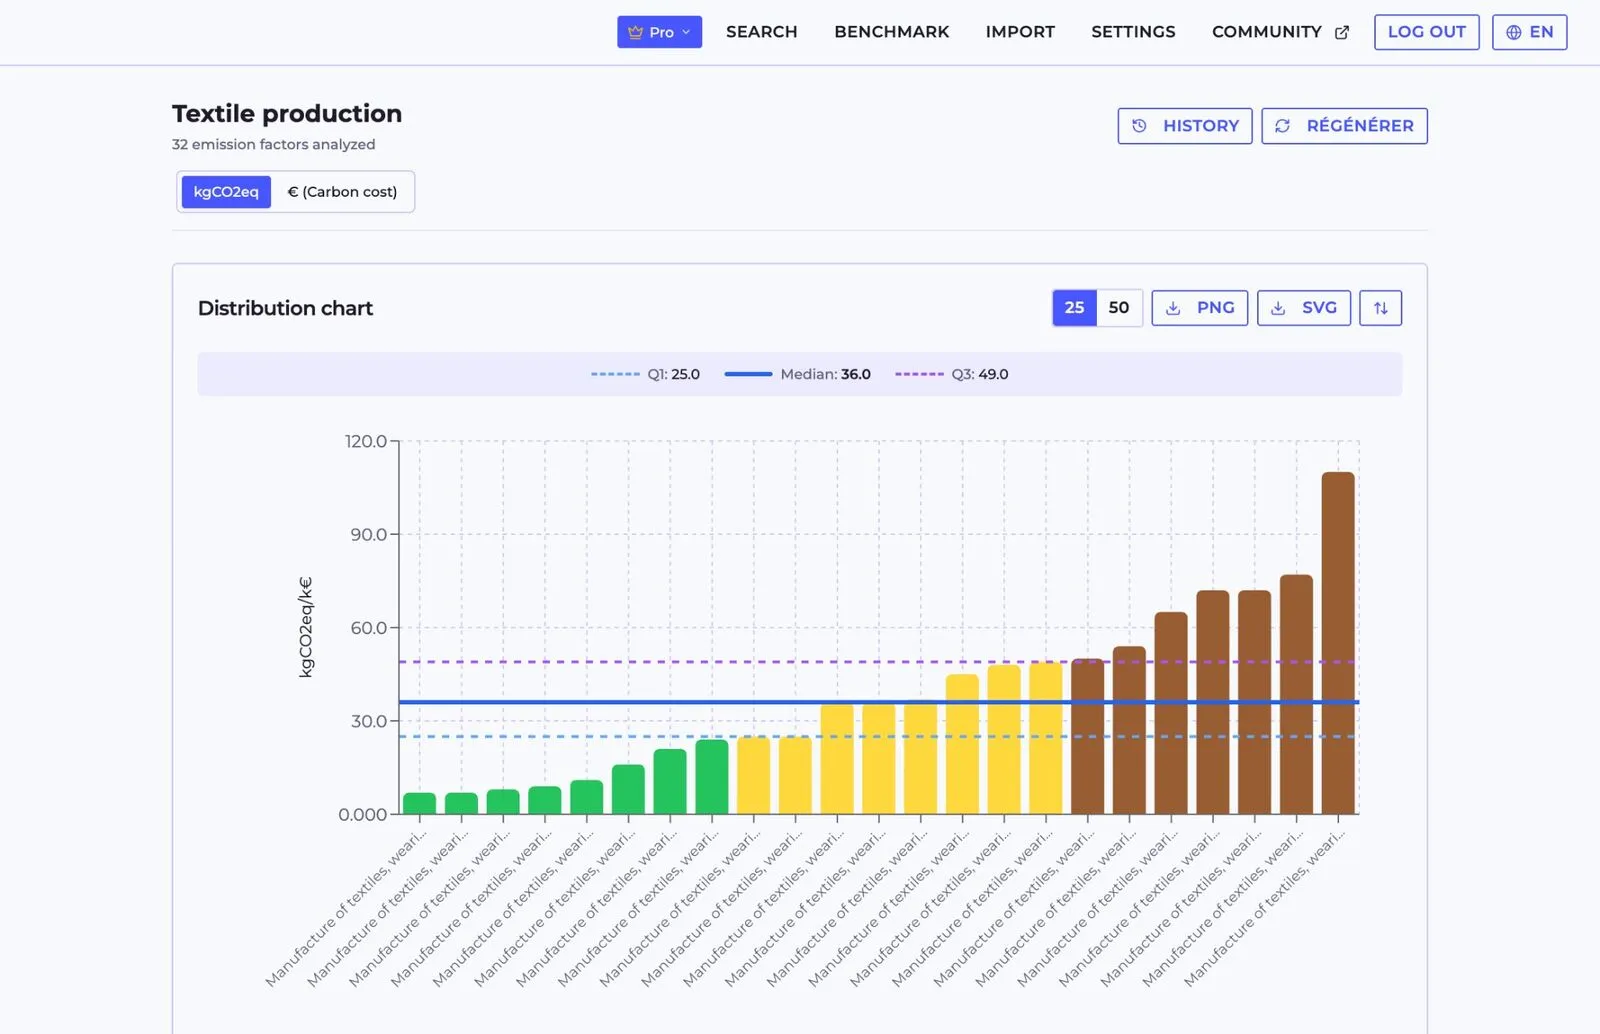Click the SVG download icon

[1278, 308]
